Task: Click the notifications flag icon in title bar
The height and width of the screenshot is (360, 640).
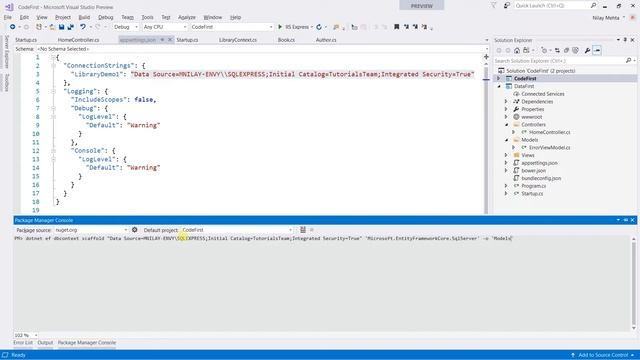Action: coord(493,5)
